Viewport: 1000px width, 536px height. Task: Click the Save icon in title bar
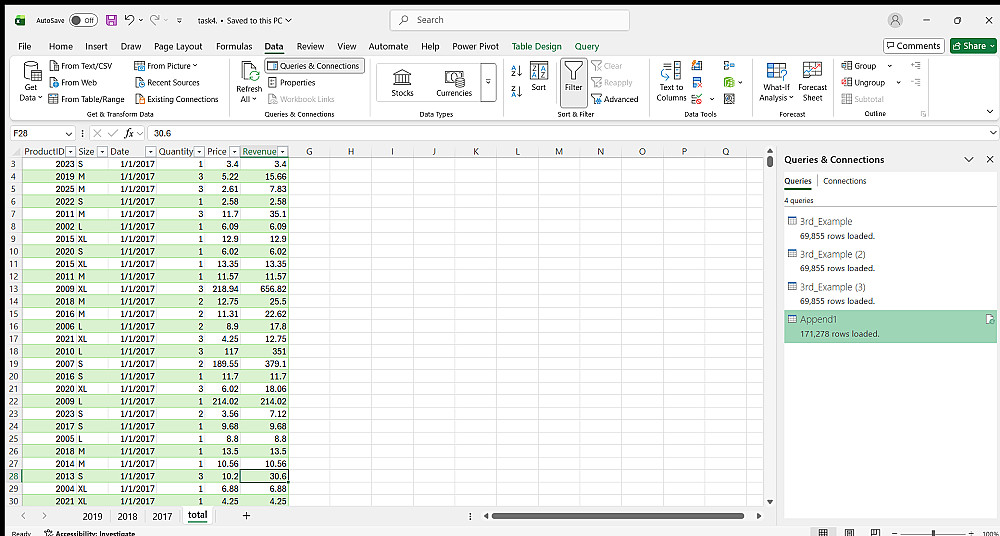[x=112, y=20]
